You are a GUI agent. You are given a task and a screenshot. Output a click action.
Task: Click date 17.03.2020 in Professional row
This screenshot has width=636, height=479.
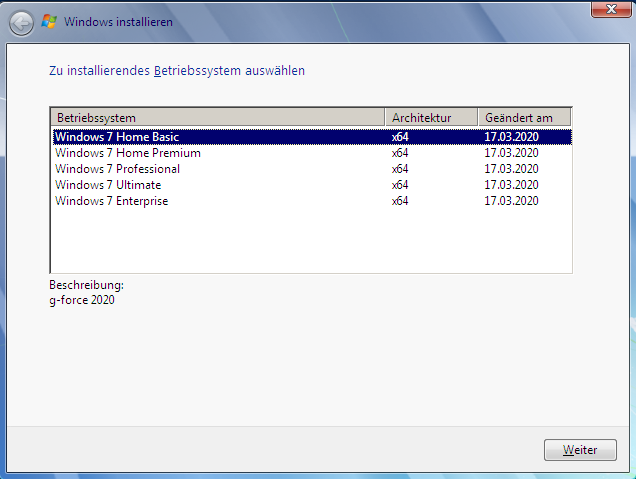click(511, 169)
